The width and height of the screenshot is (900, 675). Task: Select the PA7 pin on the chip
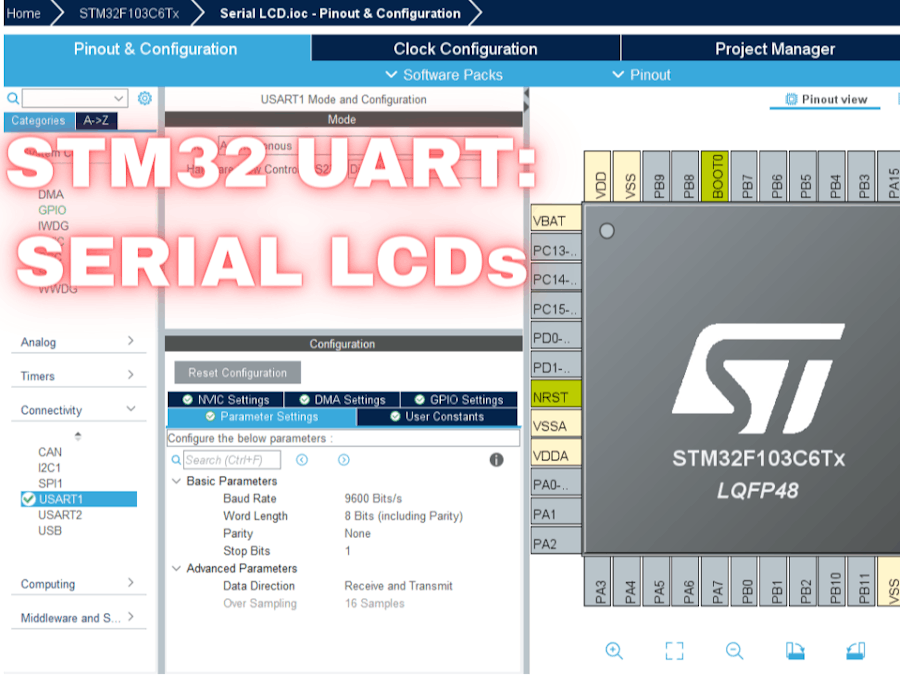(715, 581)
